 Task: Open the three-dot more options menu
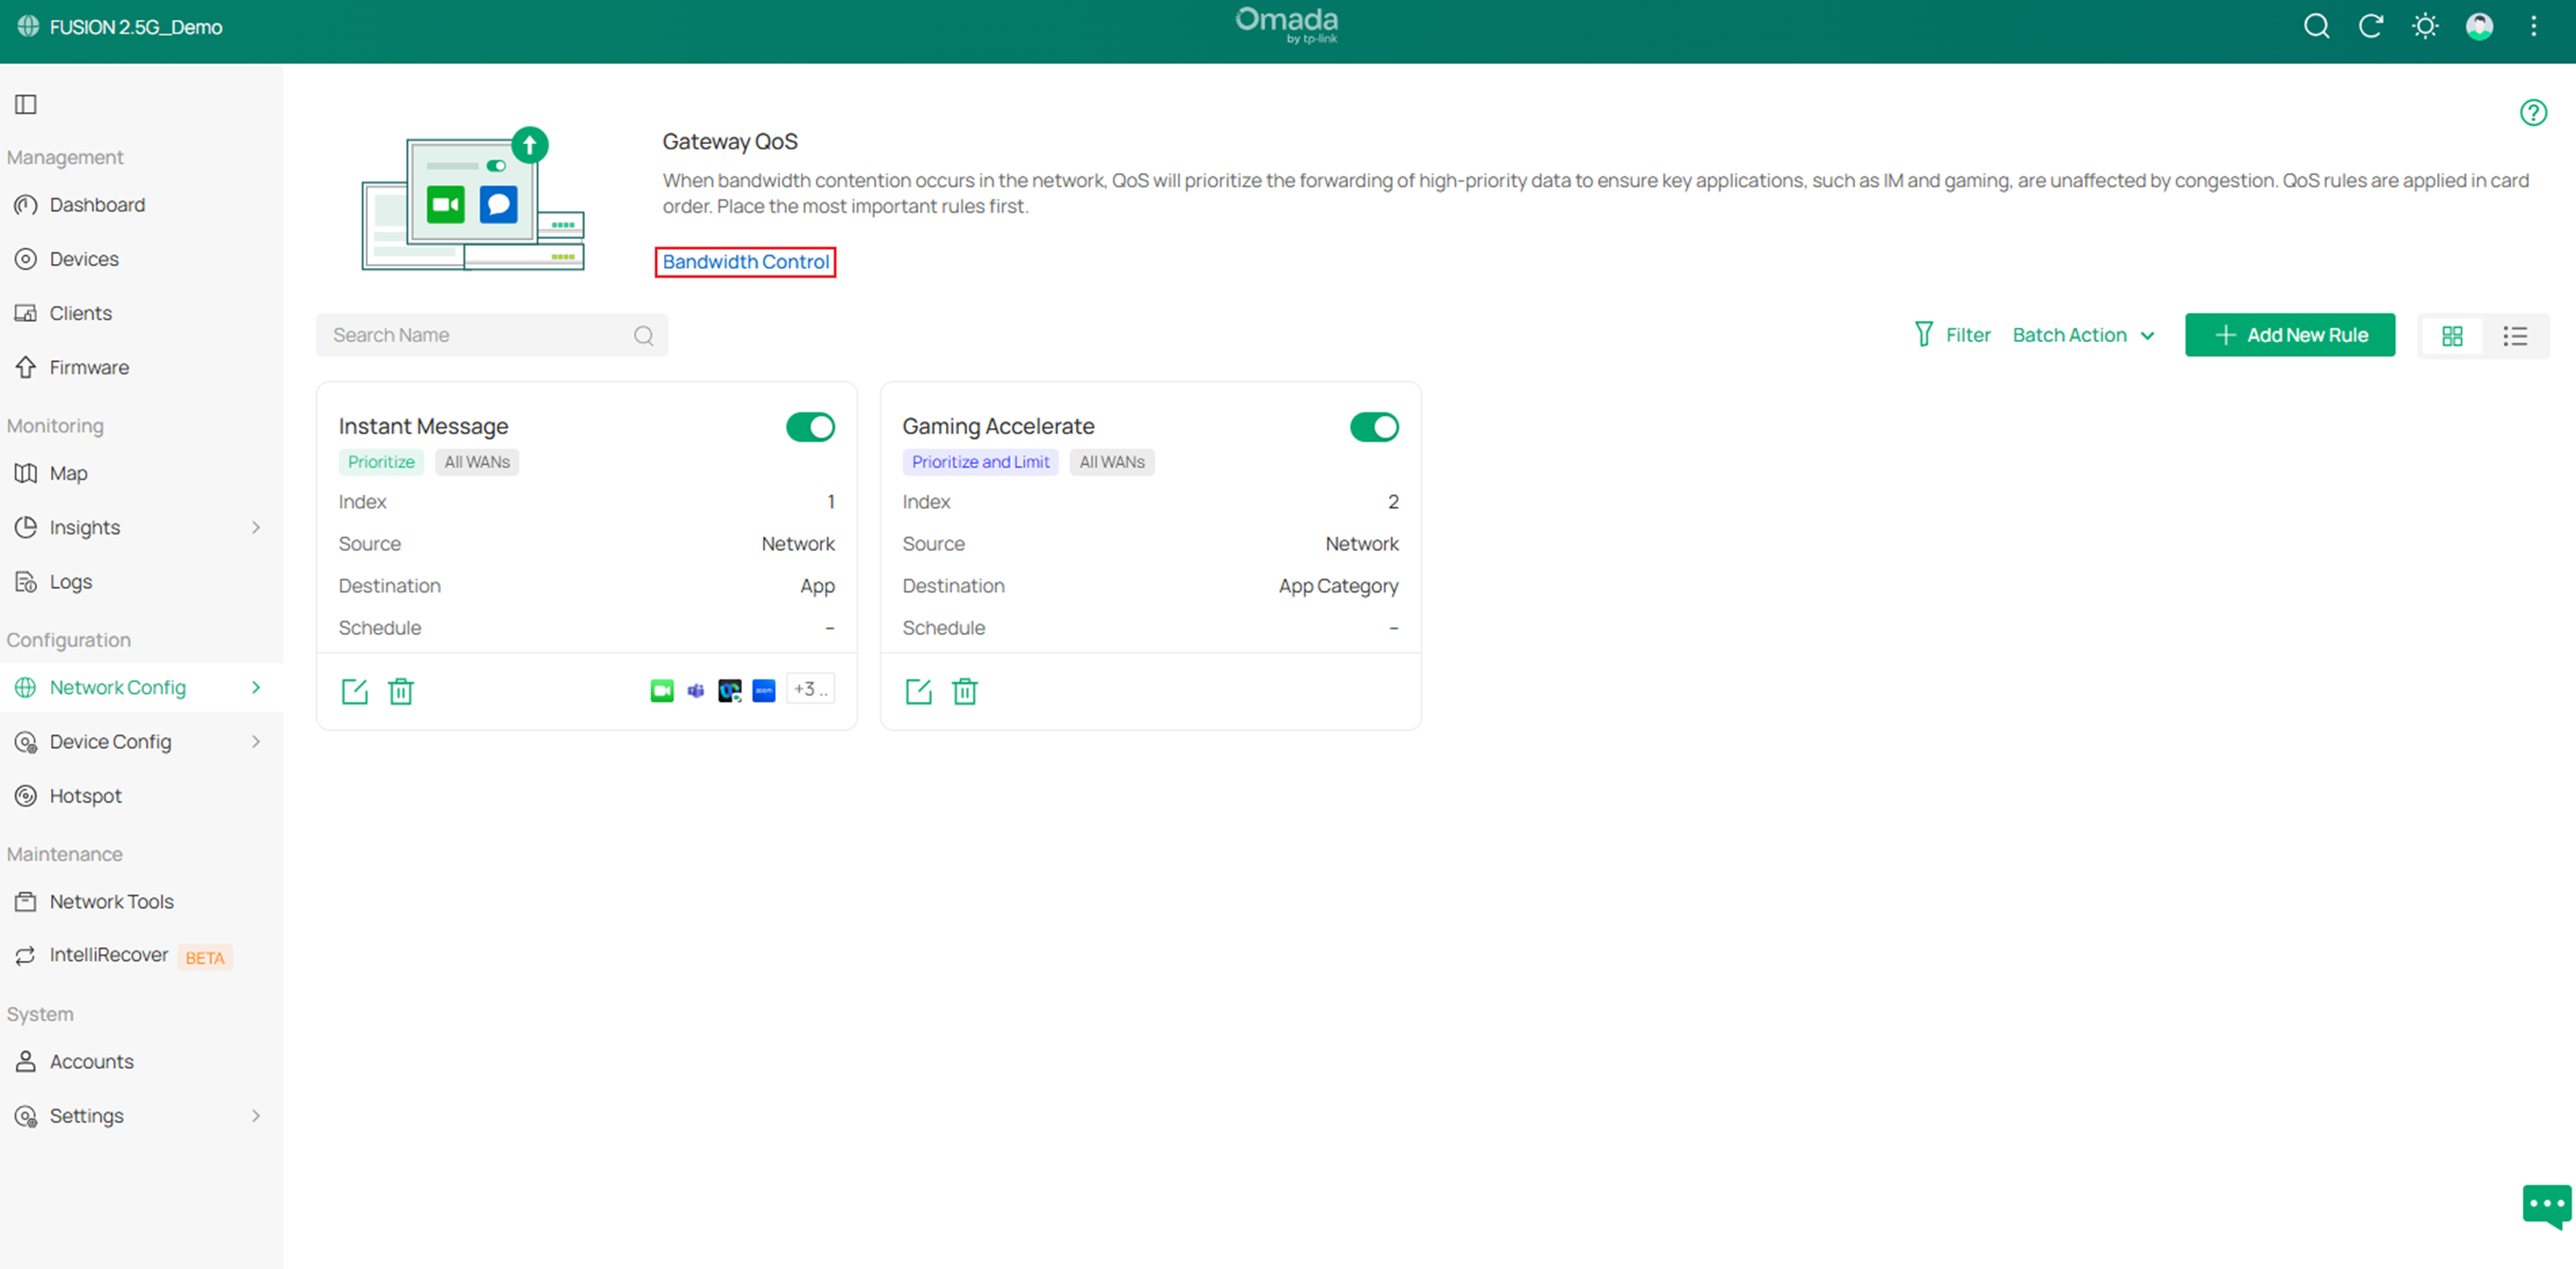(2534, 26)
